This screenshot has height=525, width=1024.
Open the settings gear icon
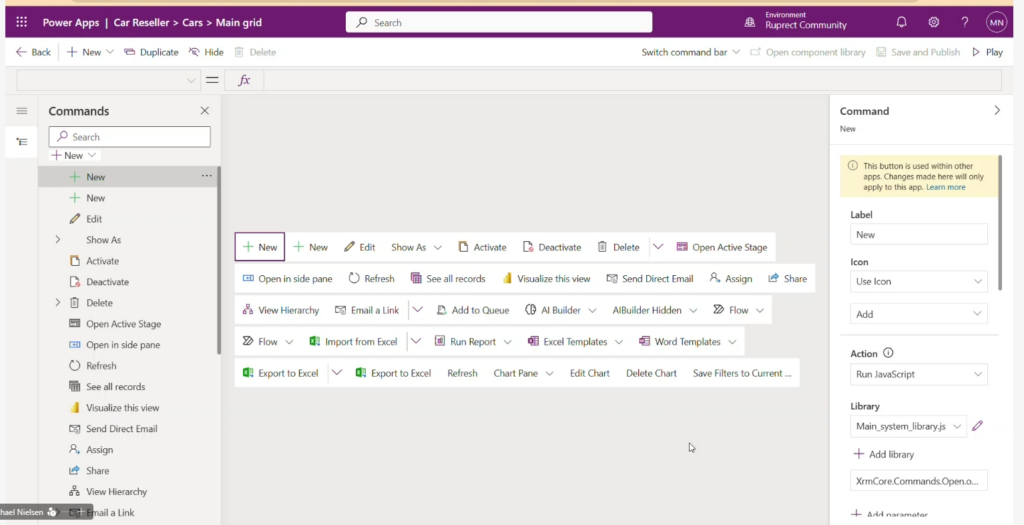[x=933, y=22]
